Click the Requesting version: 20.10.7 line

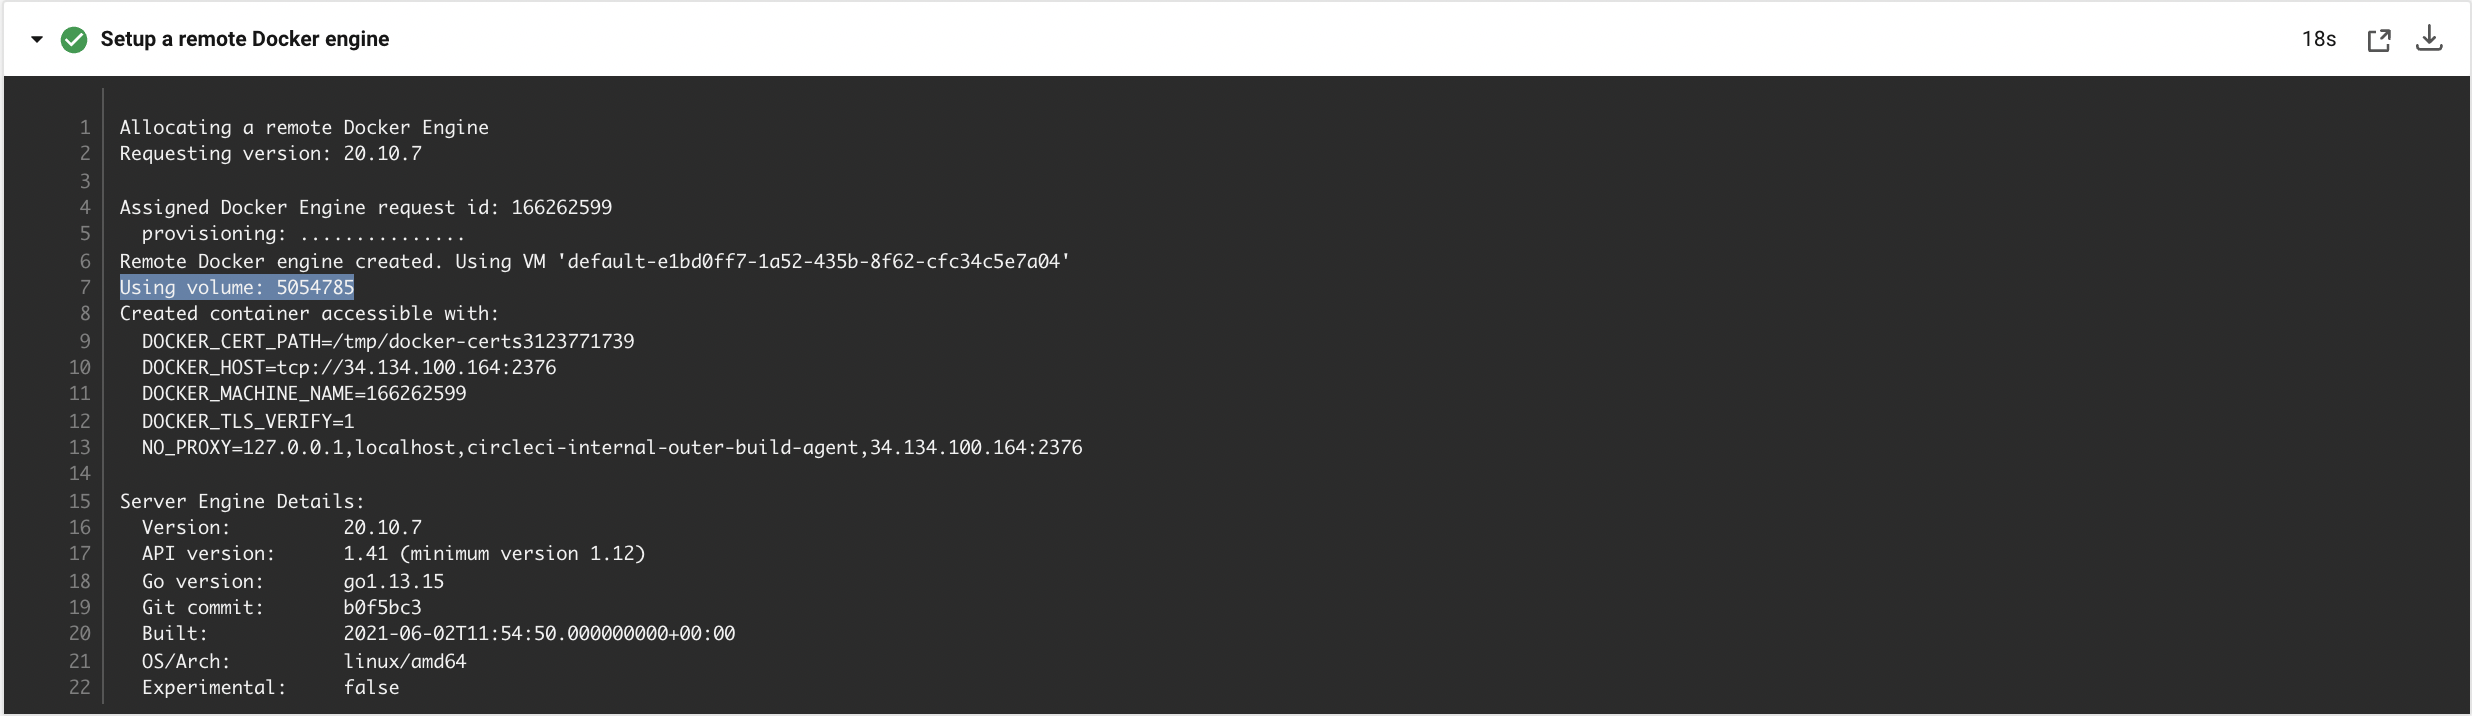click(x=271, y=154)
